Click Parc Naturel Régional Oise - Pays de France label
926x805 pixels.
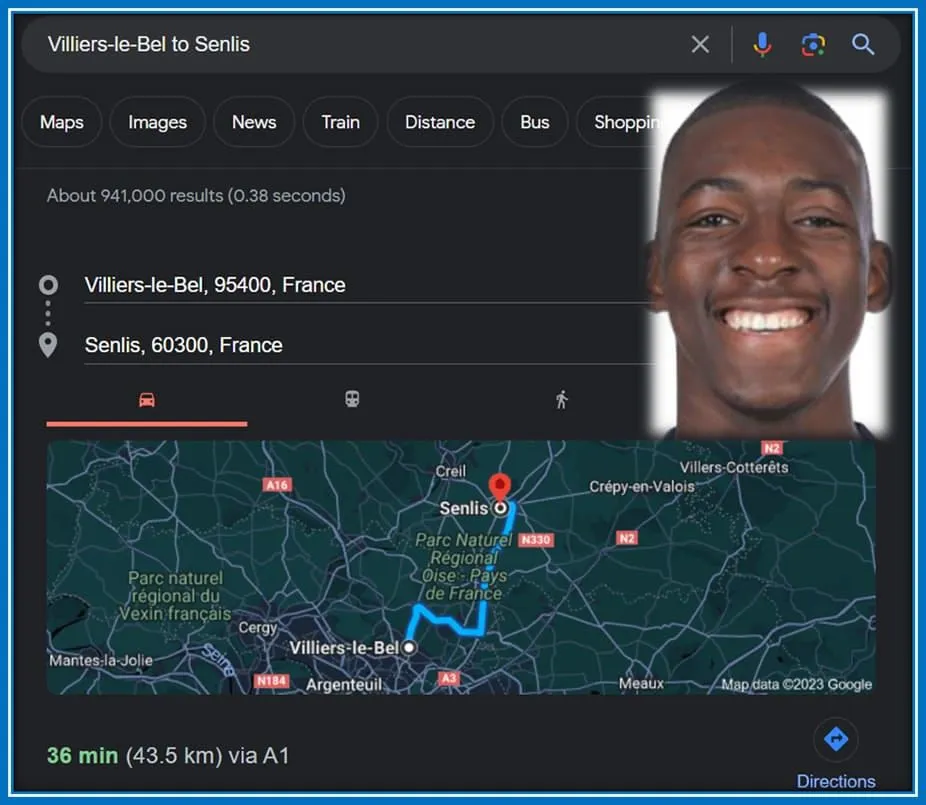click(464, 566)
